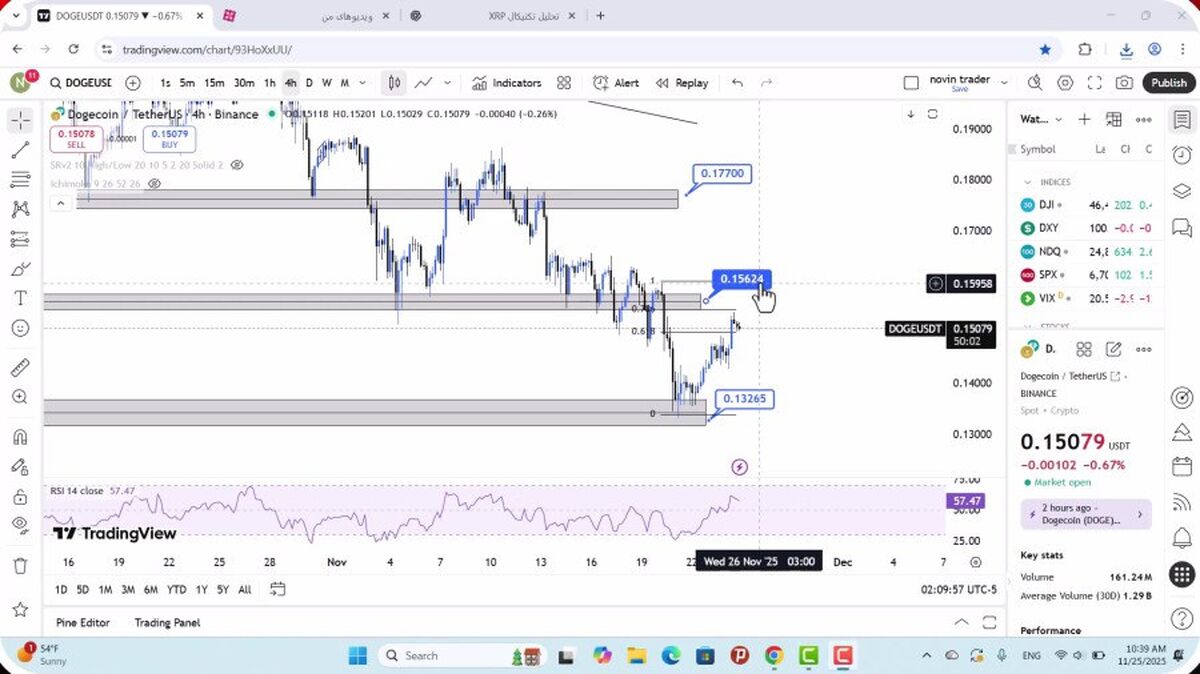
Task: Expand the timeframe interval dropdown
Action: [x=362, y=83]
